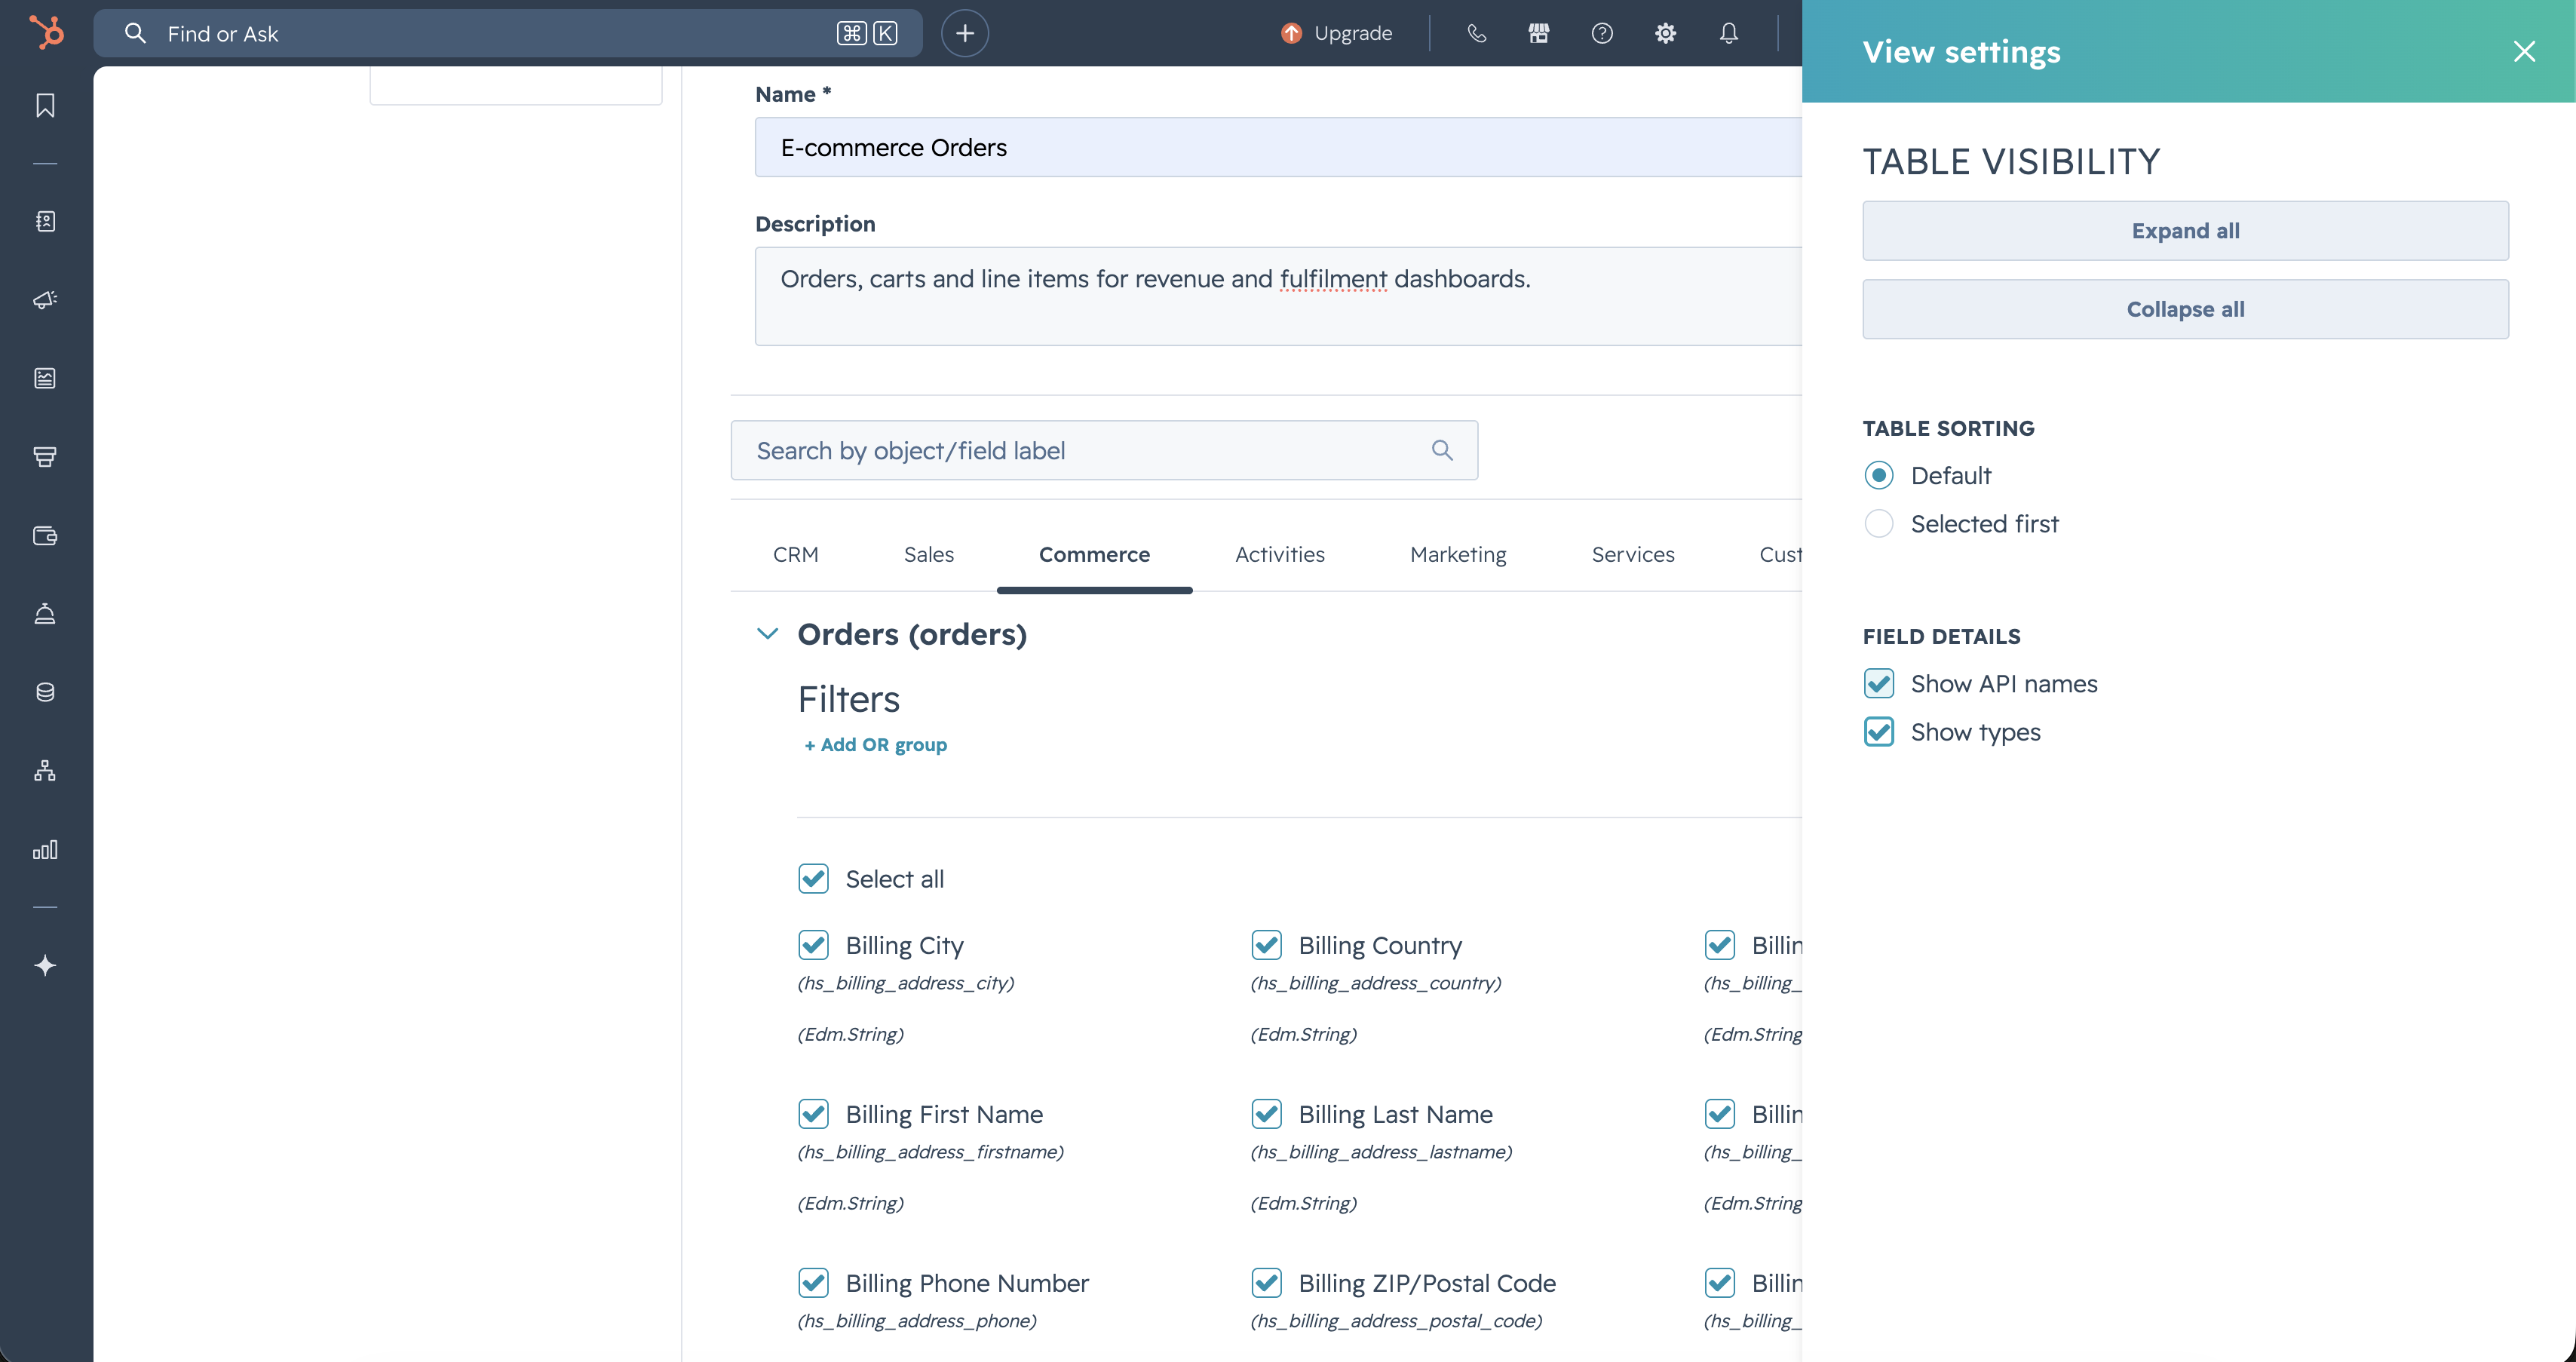Image resolution: width=2576 pixels, height=1362 pixels.
Task: Uncheck Billing First Name field
Action: (813, 1113)
